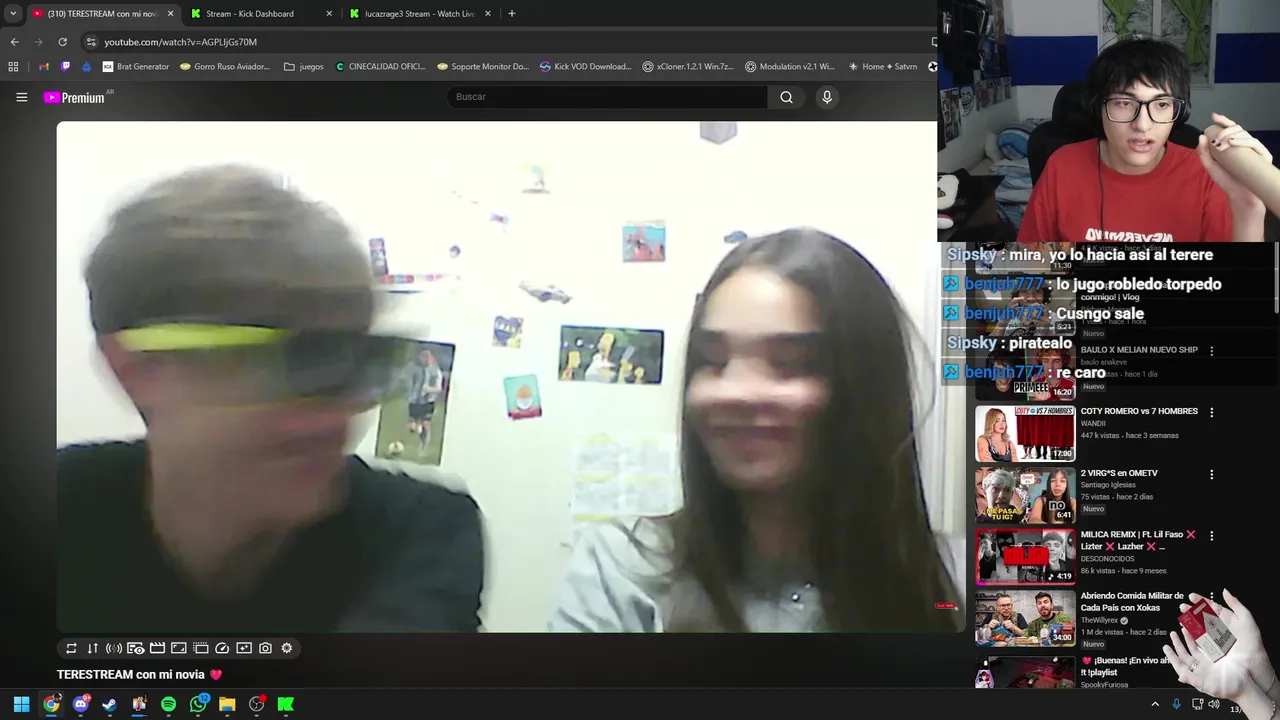
Task: Click the address bar URL
Action: [x=181, y=42]
